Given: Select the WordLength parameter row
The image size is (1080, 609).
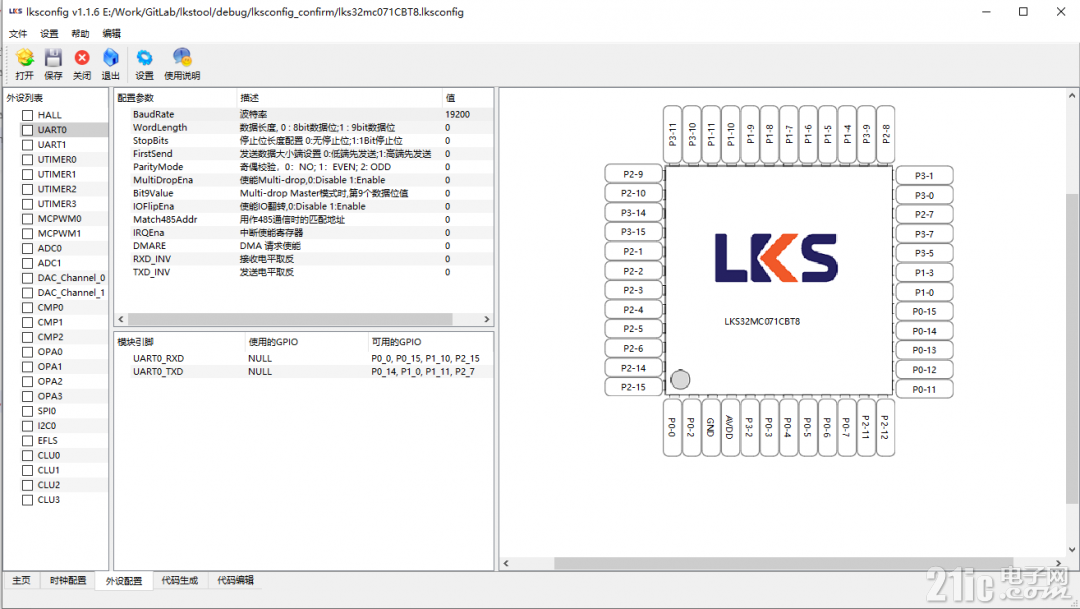Looking at the screenshot, I should click(304, 127).
